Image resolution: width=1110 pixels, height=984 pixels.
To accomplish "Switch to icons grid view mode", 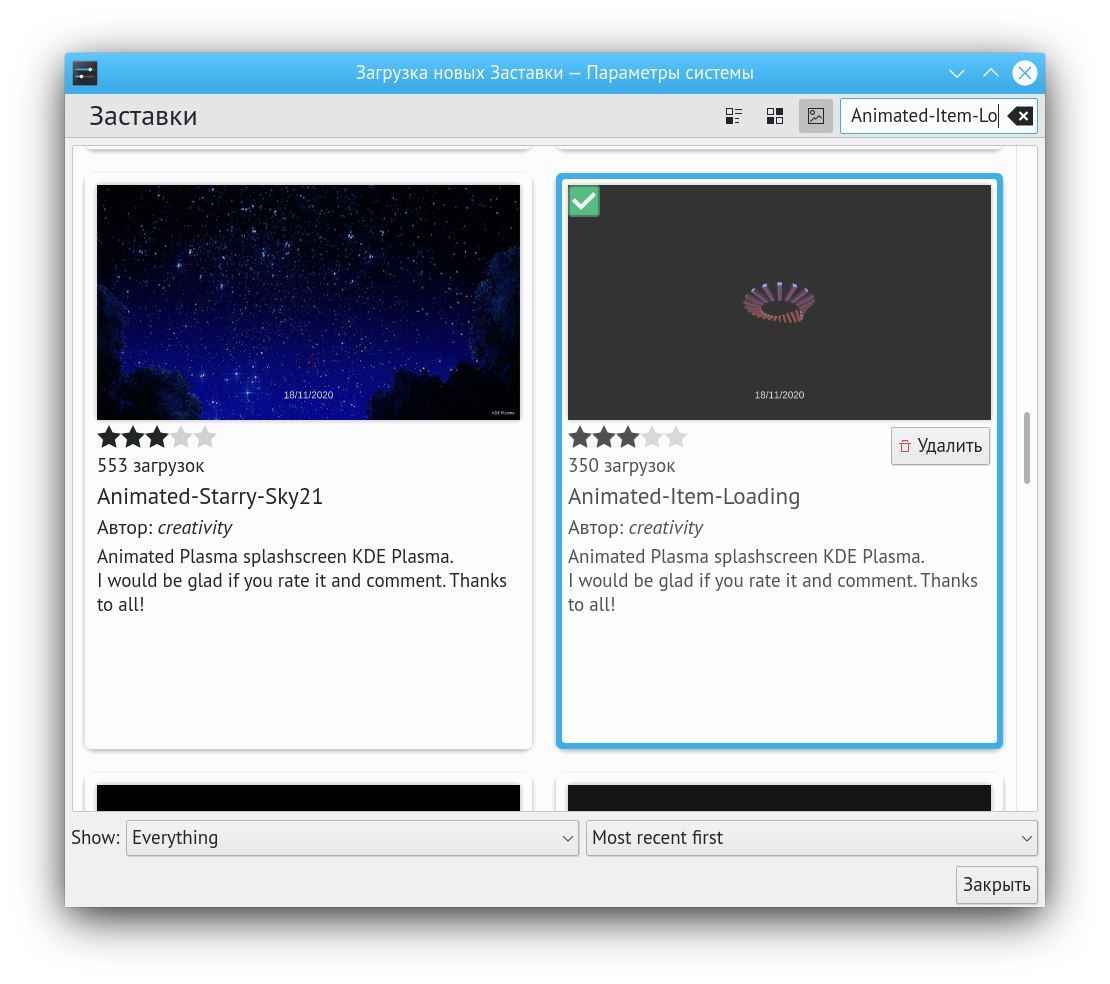I will (774, 116).
